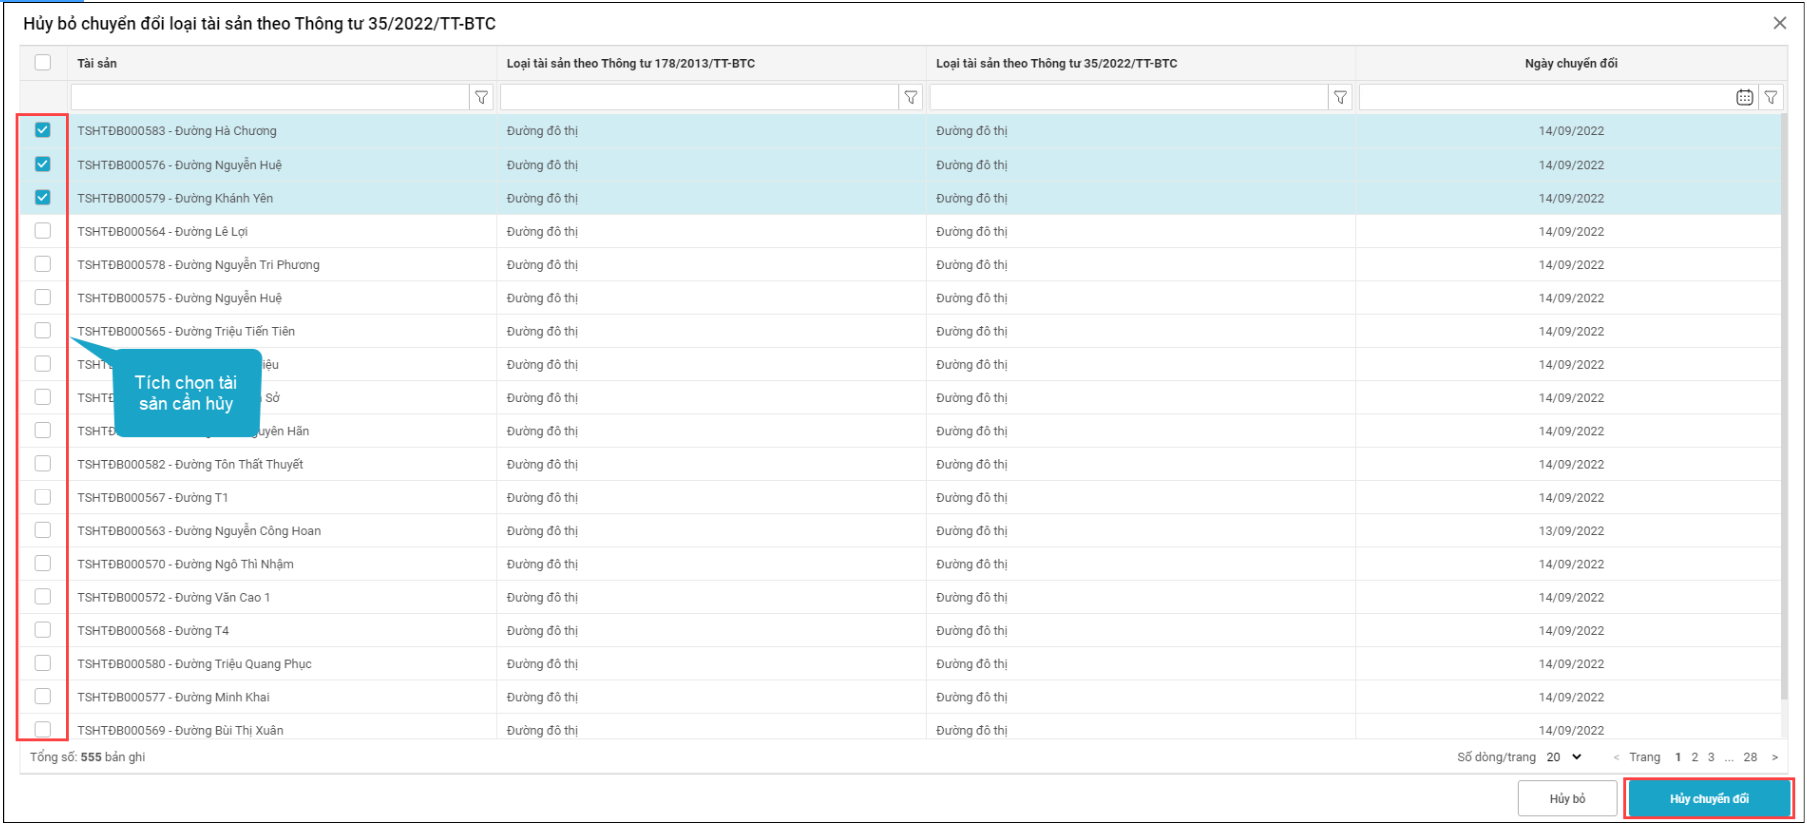The width and height of the screenshot is (1807, 825).
Task: Open calendar picker in Ngày chuyển đổi filter
Action: (x=1744, y=97)
